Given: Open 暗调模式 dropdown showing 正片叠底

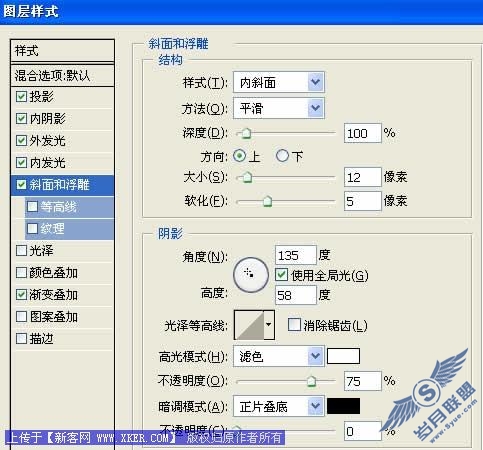Looking at the screenshot, I should pos(279,406).
